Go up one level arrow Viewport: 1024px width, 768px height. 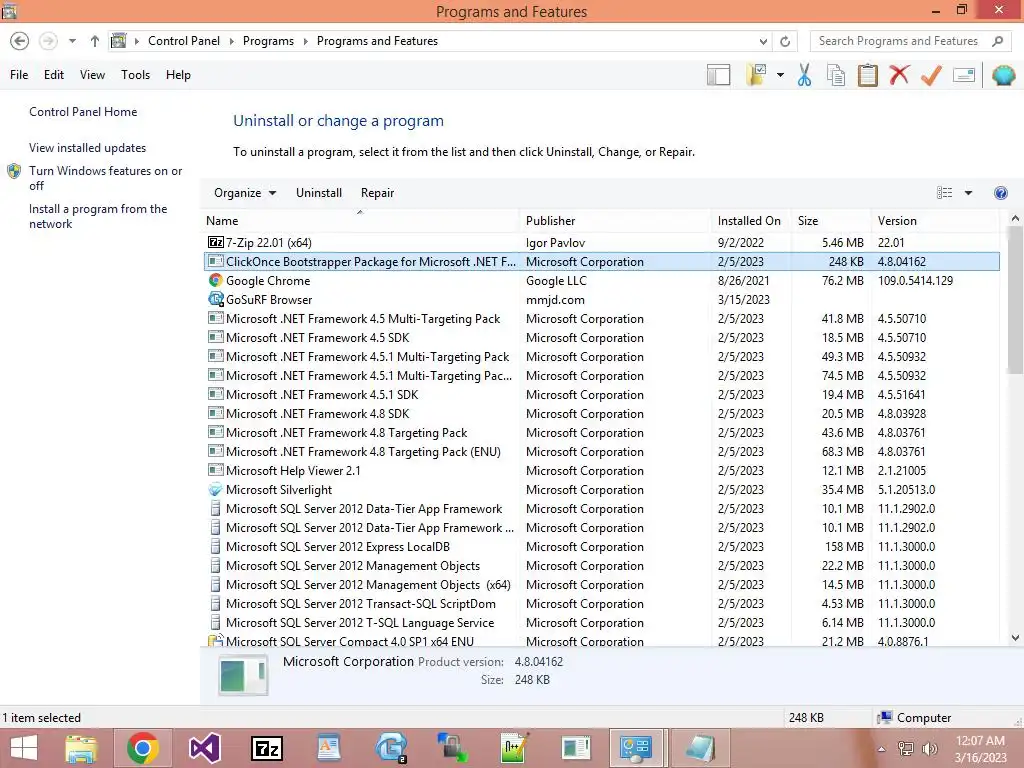click(x=95, y=41)
